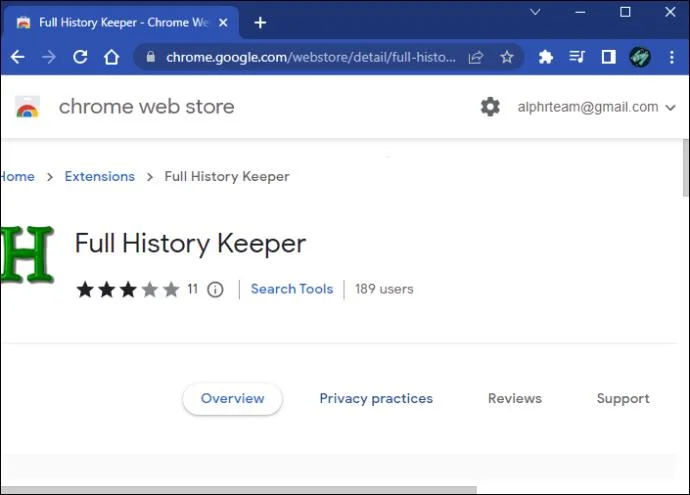Image resolution: width=690 pixels, height=495 pixels.
Task: Click the Chrome Web Store logo
Action: [28, 107]
